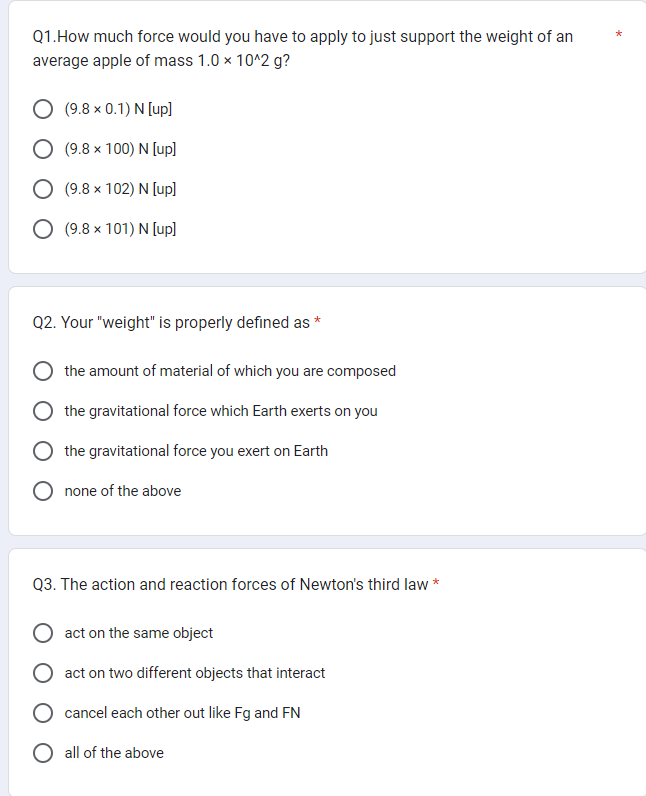
Task: Choose the (9.8 × 100) N [up] answer
Action: click(x=43, y=149)
